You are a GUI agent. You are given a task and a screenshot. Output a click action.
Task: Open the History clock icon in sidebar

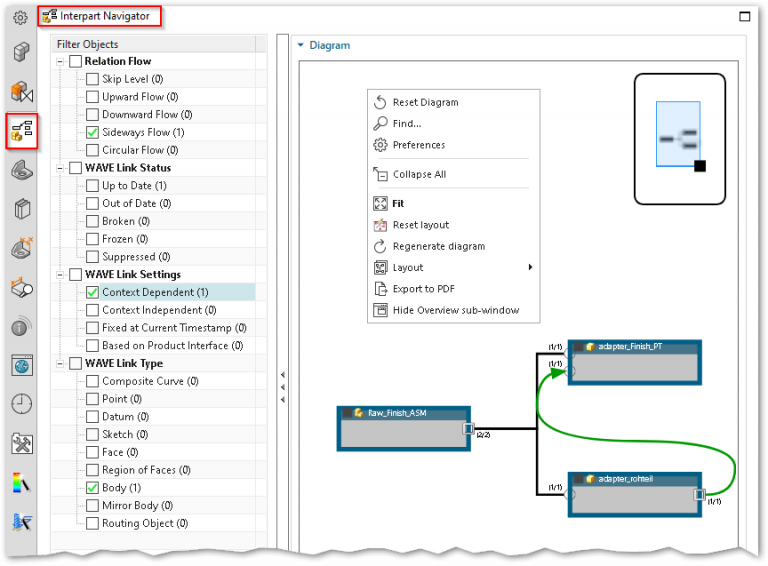pyautogui.click(x=21, y=403)
